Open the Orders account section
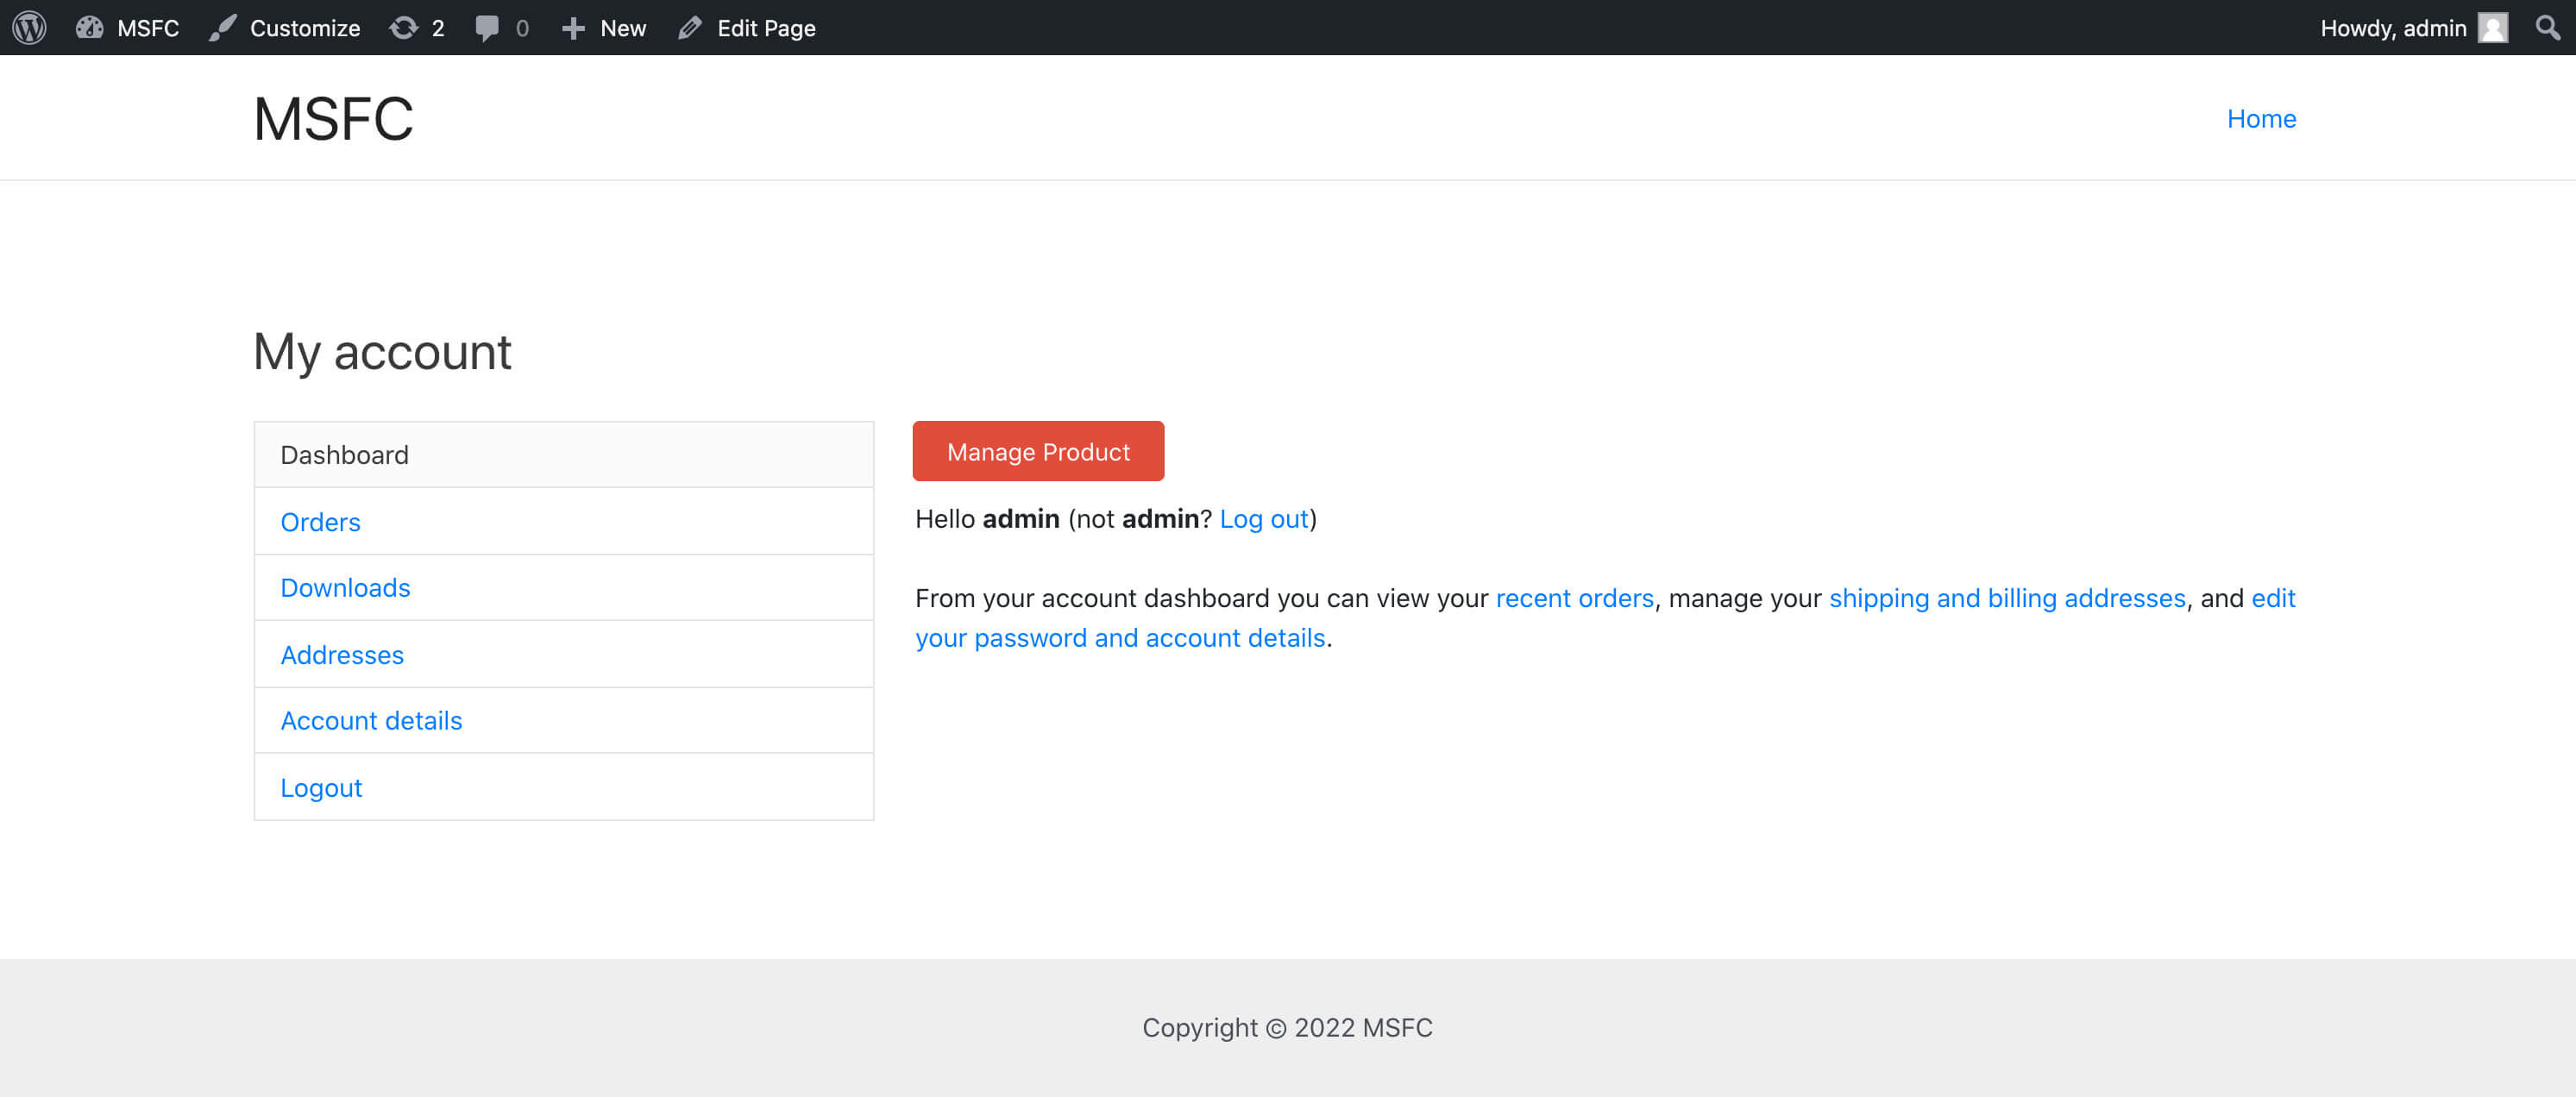2576x1097 pixels. (320, 522)
